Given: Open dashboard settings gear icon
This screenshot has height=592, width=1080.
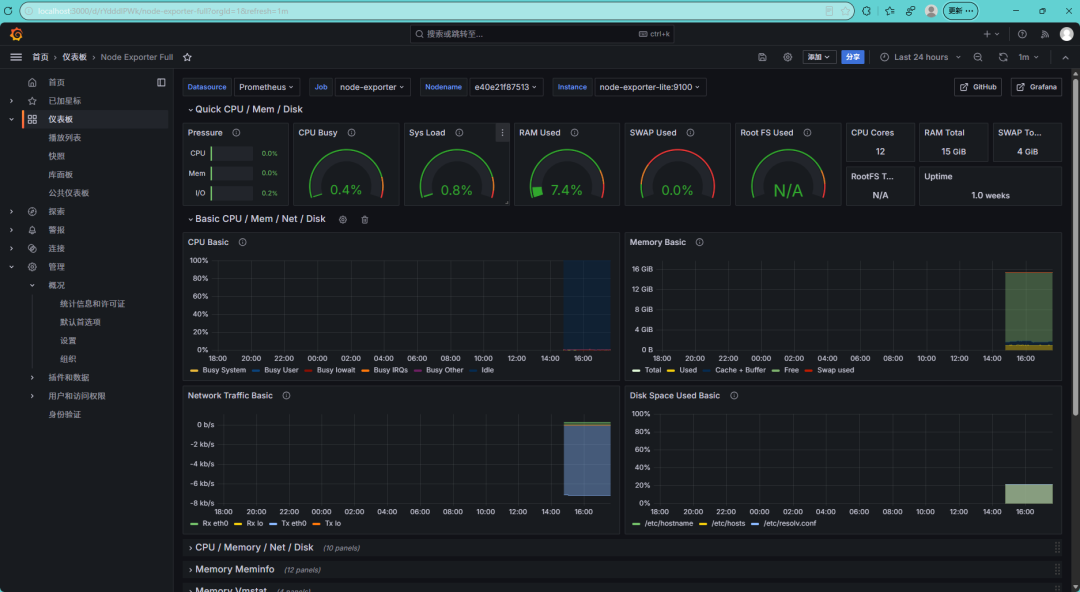Looking at the screenshot, I should tap(788, 57).
